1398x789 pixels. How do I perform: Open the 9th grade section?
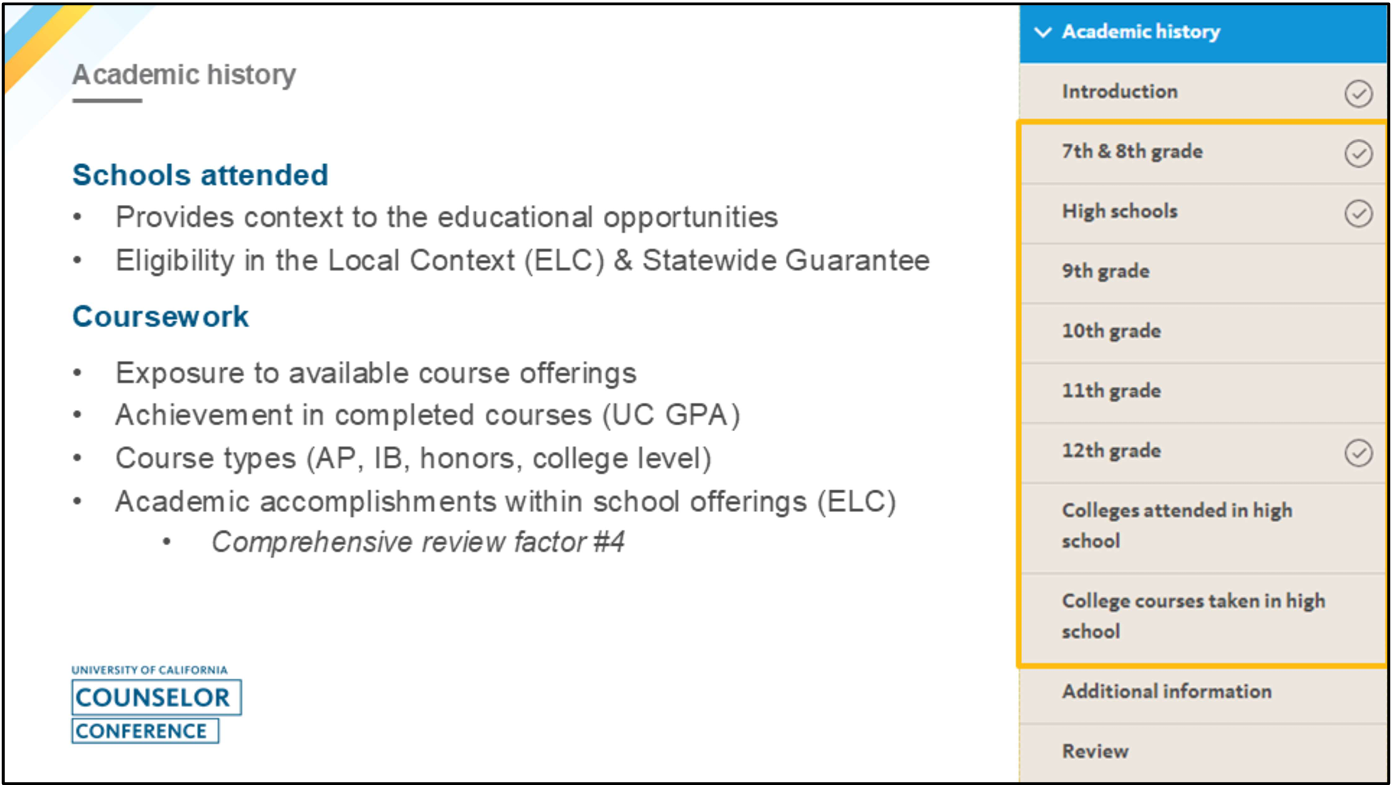click(x=1105, y=272)
